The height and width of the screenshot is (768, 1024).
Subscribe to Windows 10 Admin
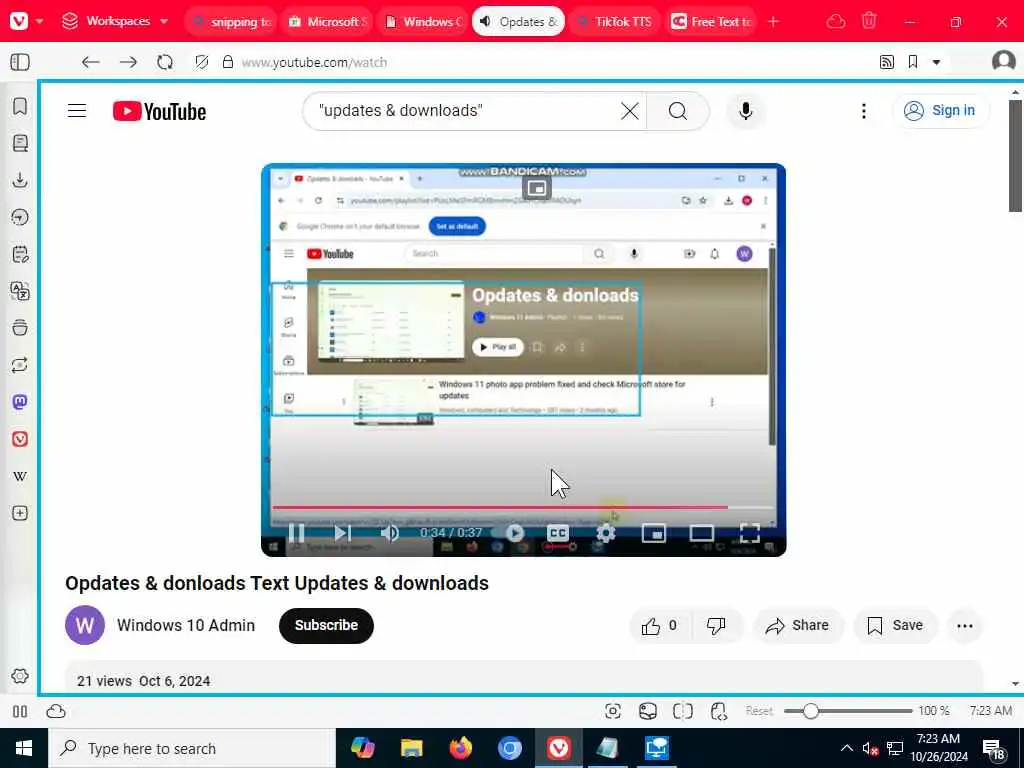[x=327, y=626]
